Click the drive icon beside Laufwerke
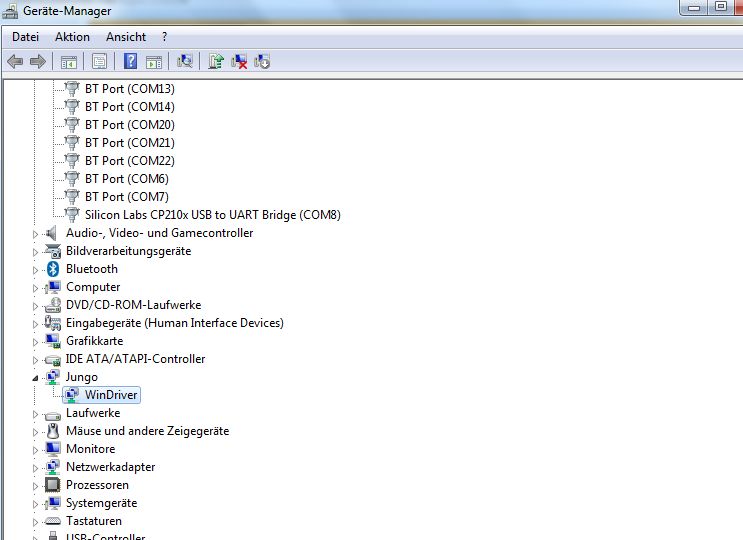Screen dimensions: 743x540 (x=53, y=415)
